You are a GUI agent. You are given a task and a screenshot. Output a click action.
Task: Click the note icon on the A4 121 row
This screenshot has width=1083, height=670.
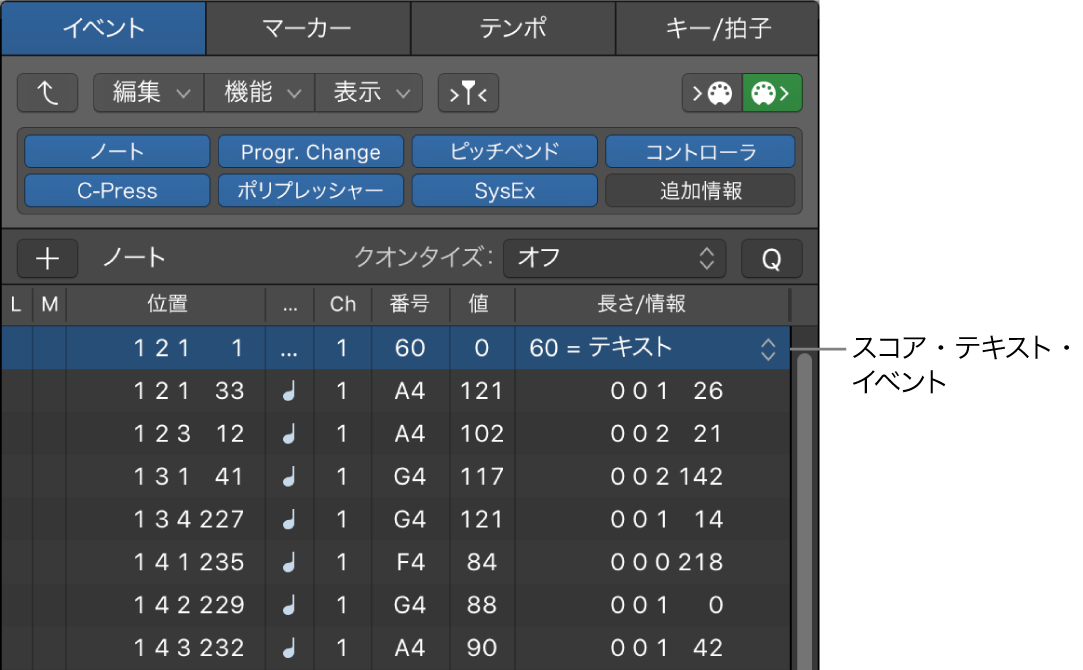pyautogui.click(x=289, y=391)
